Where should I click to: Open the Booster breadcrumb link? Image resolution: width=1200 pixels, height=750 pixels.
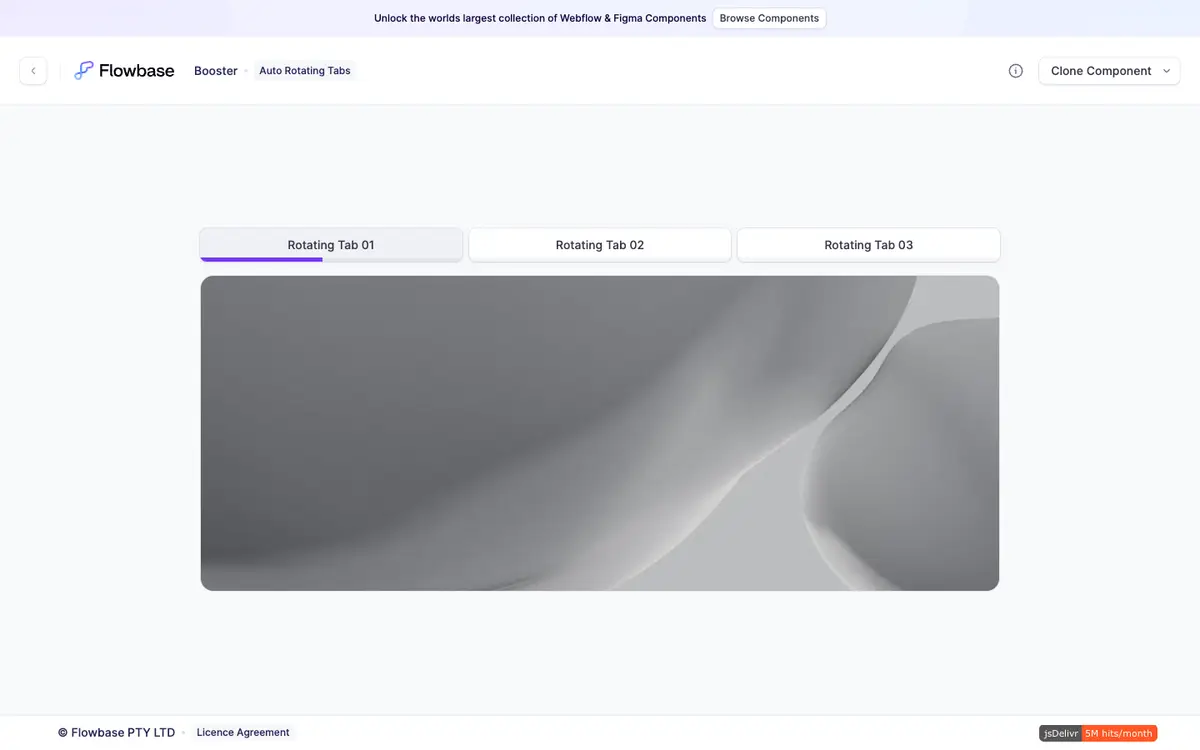(216, 71)
